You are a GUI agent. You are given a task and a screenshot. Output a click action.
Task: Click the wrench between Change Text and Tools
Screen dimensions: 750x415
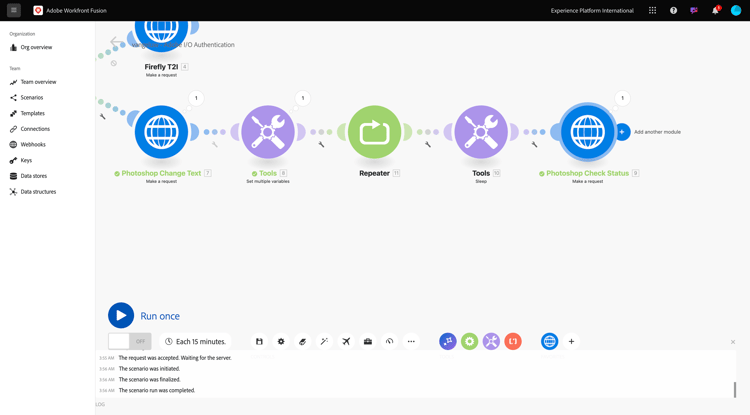click(x=215, y=144)
